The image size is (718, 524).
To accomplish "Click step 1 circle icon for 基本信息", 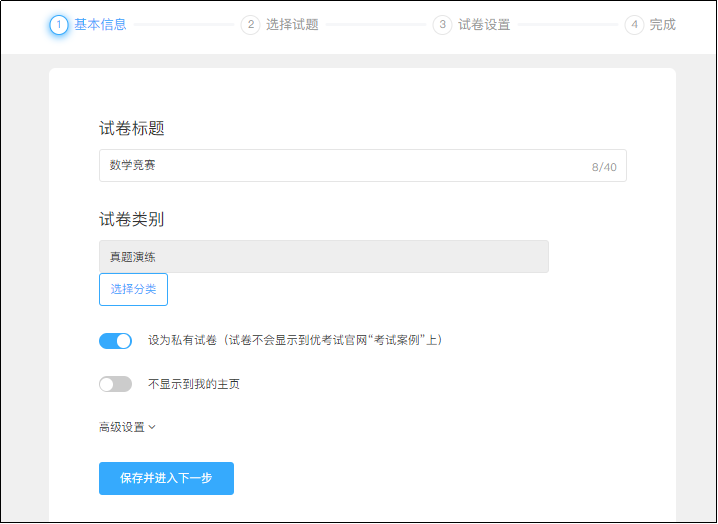I will (59, 25).
